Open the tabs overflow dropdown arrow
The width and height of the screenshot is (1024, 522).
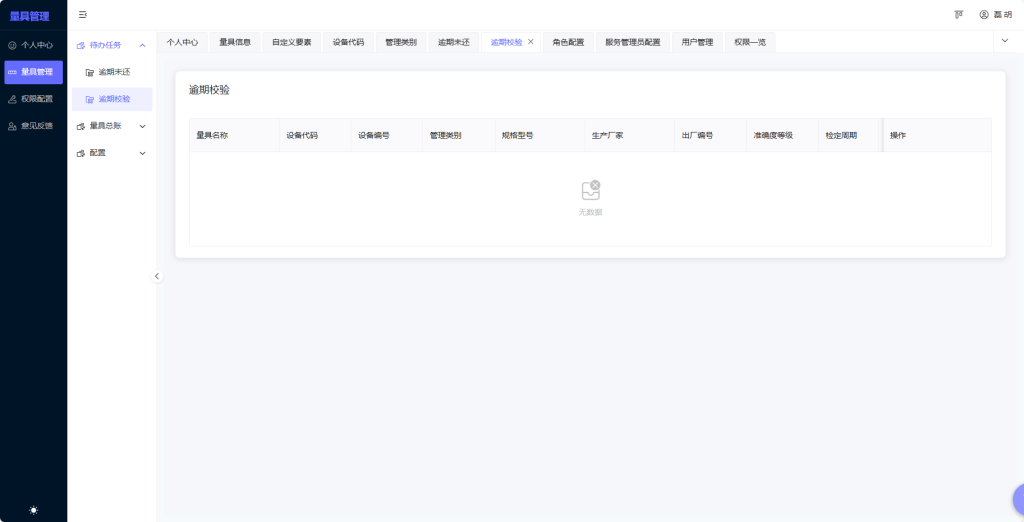[1005, 41]
